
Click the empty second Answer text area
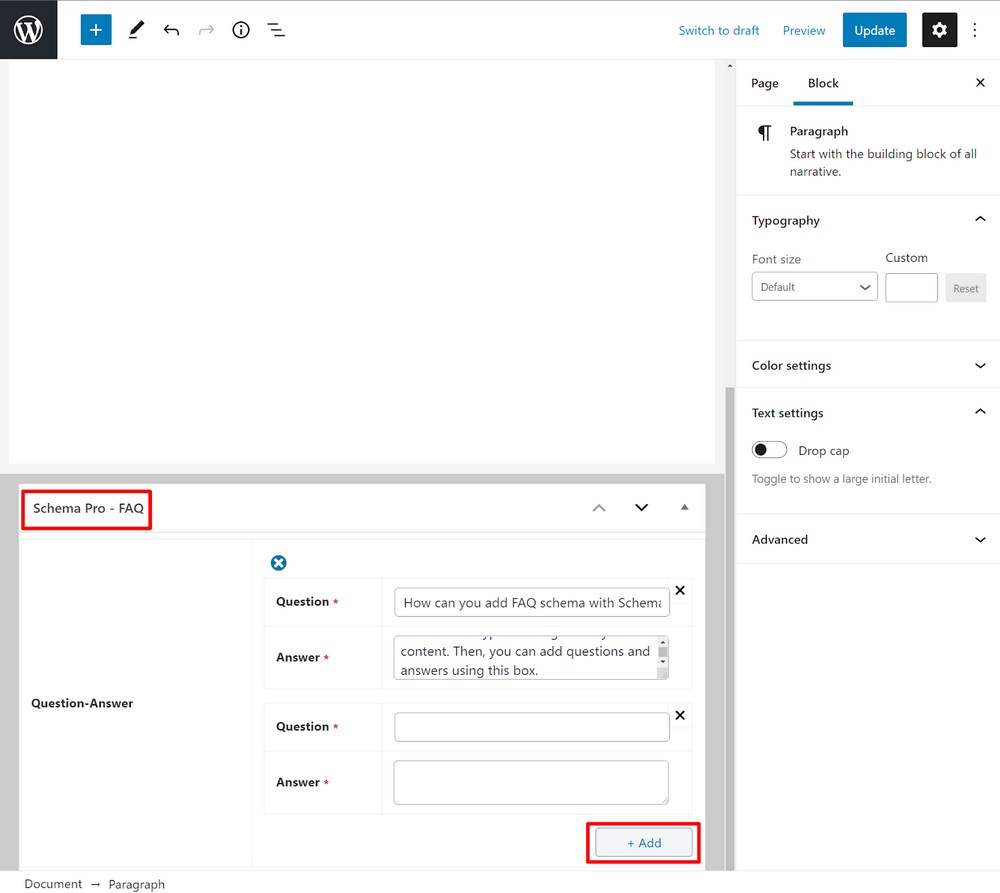point(531,783)
